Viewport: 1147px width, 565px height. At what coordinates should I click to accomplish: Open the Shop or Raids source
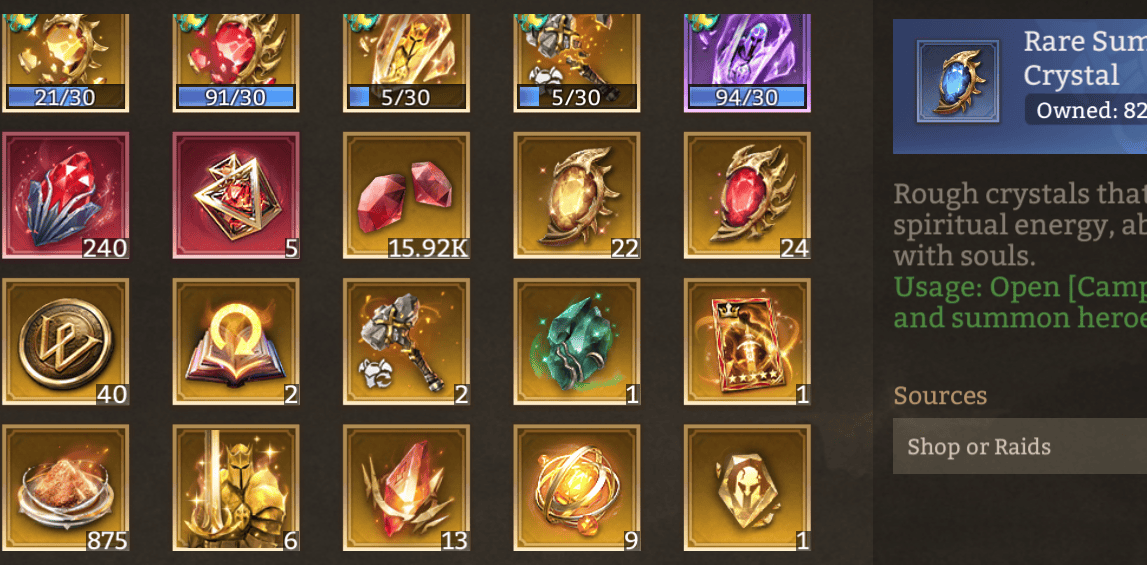point(1020,446)
